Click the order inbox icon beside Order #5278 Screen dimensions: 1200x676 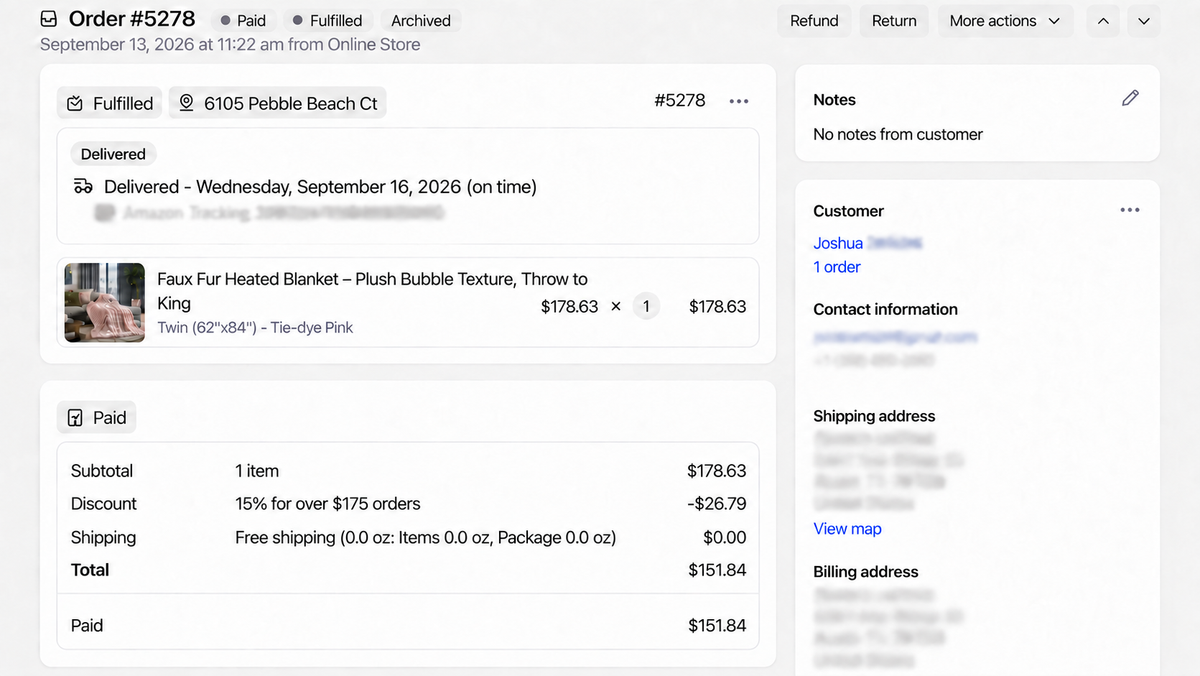tap(49, 19)
